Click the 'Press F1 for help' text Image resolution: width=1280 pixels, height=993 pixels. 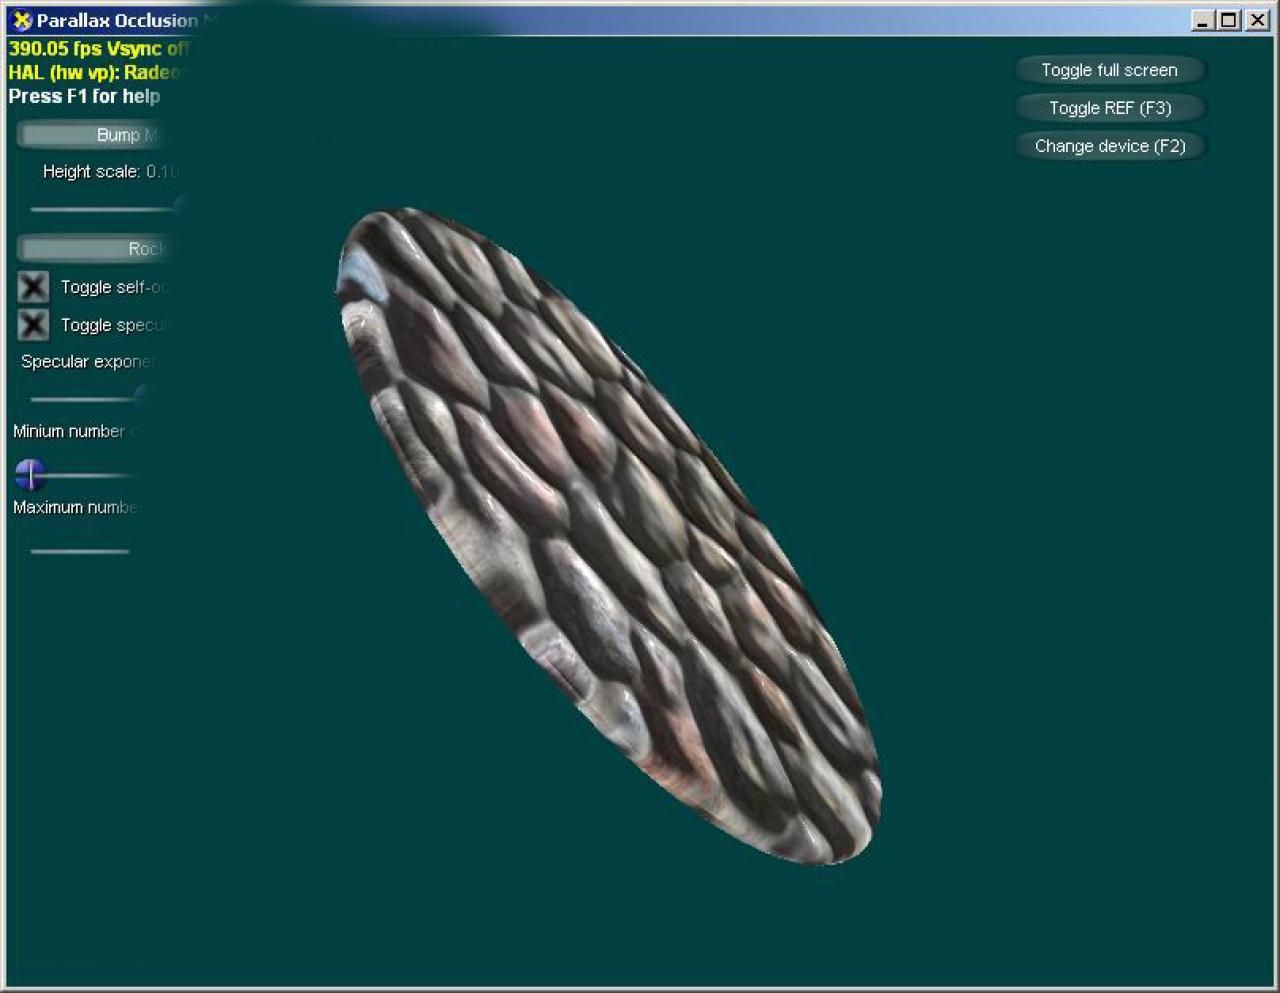coord(85,96)
